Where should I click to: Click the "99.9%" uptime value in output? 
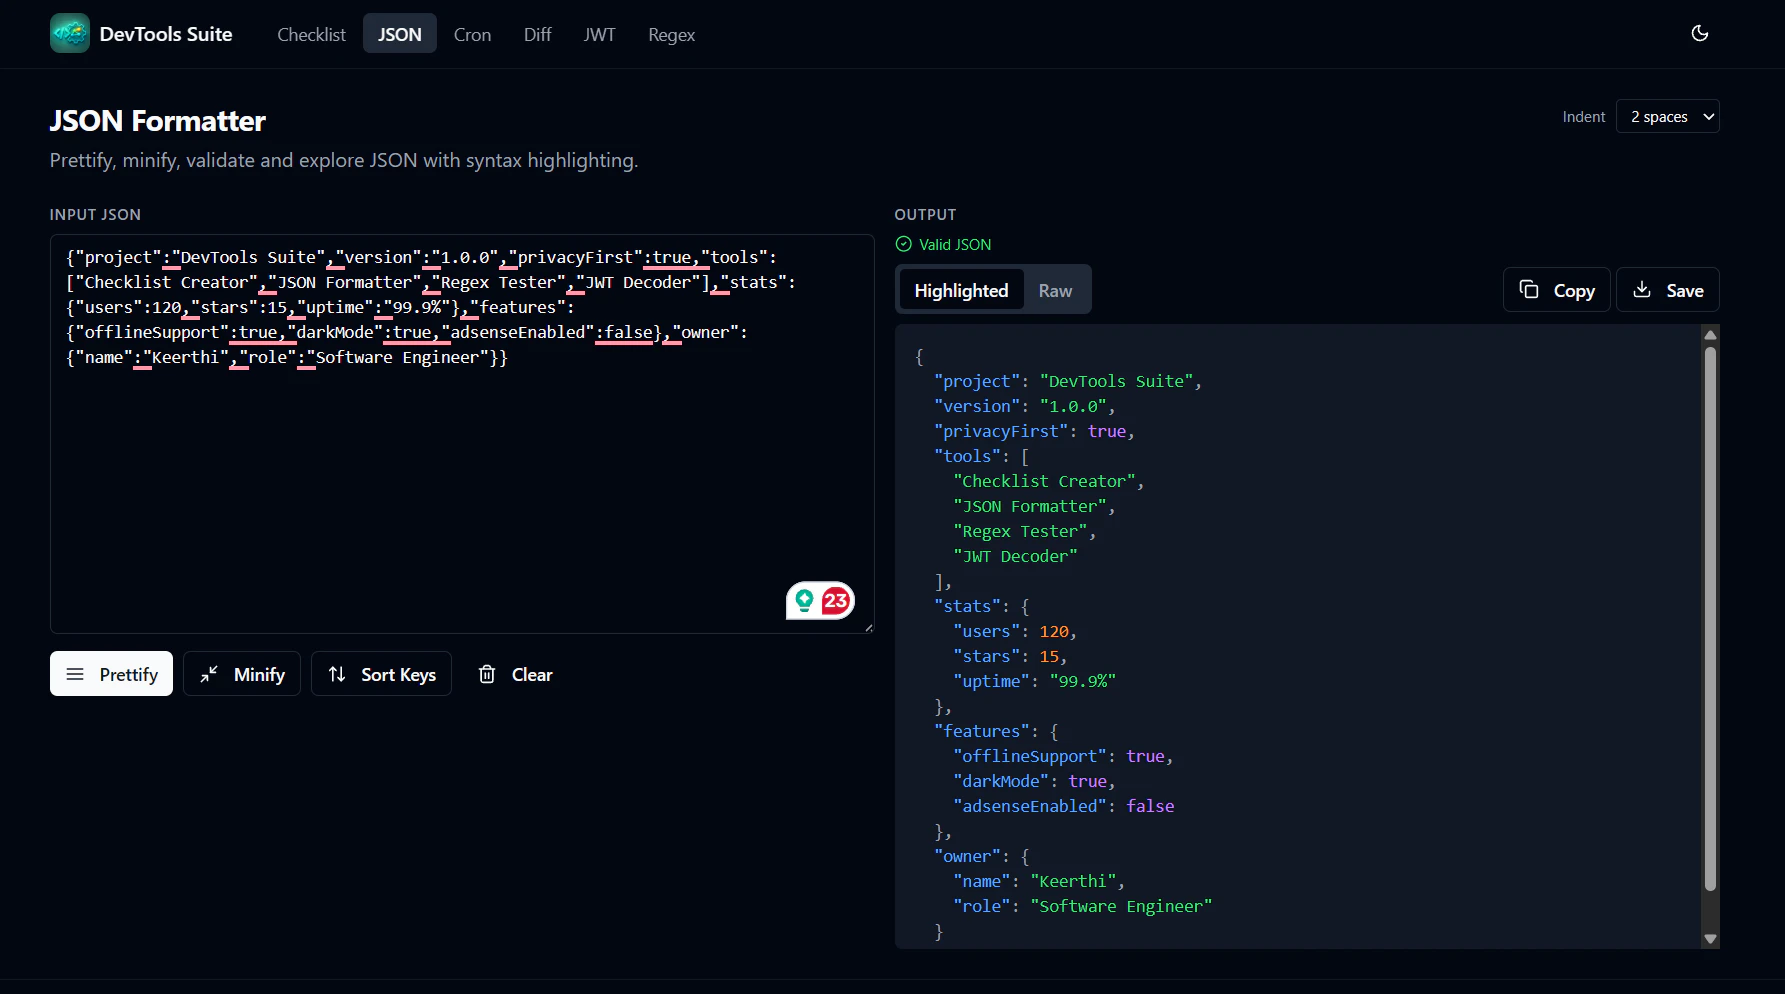tap(1082, 681)
